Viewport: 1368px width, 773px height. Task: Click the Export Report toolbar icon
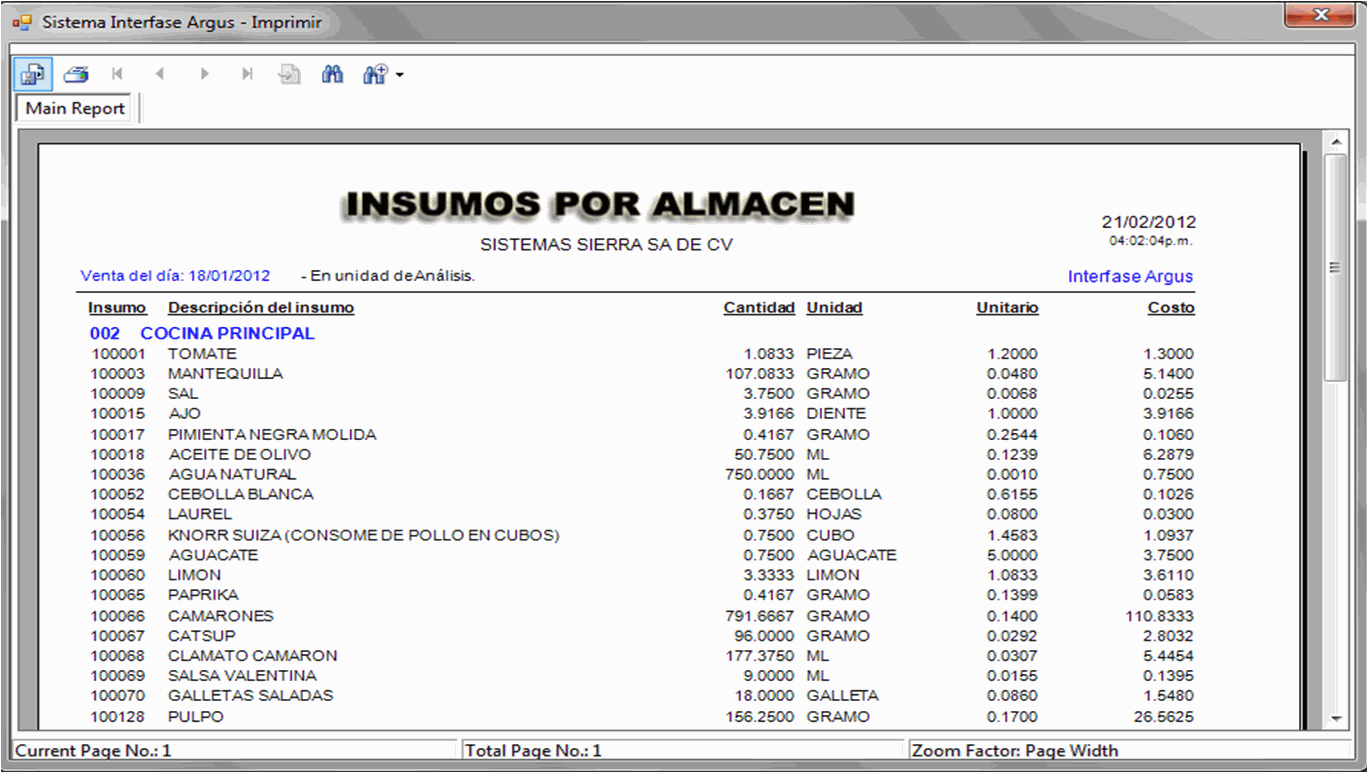[x=33, y=74]
